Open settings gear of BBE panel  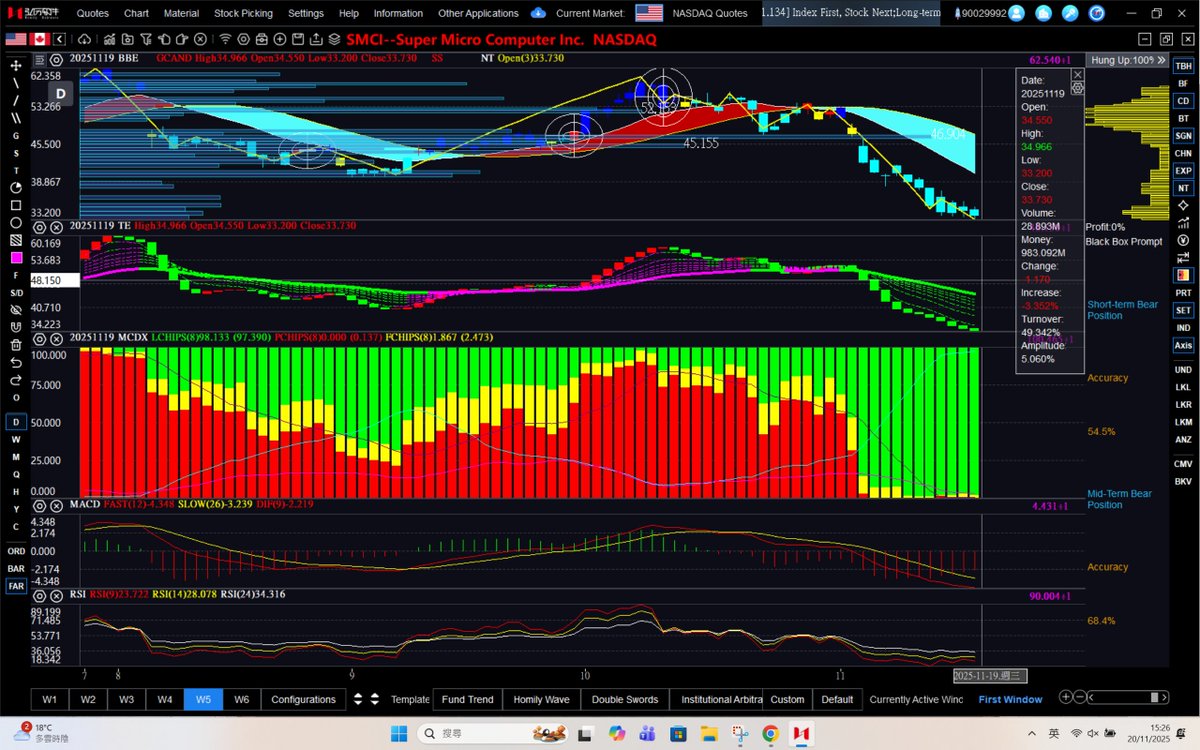pos(57,60)
